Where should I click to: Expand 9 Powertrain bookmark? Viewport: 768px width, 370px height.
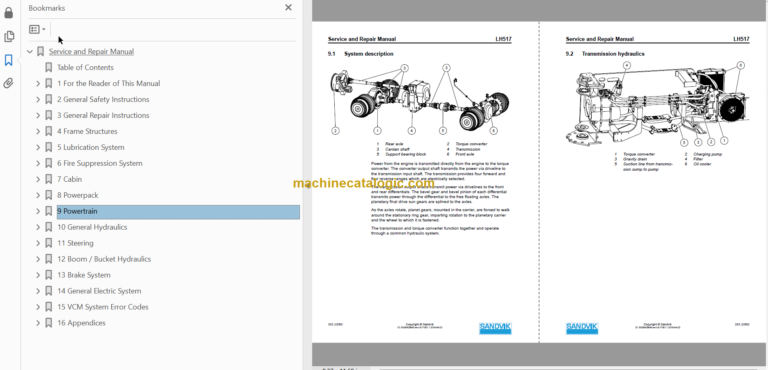coord(38,211)
